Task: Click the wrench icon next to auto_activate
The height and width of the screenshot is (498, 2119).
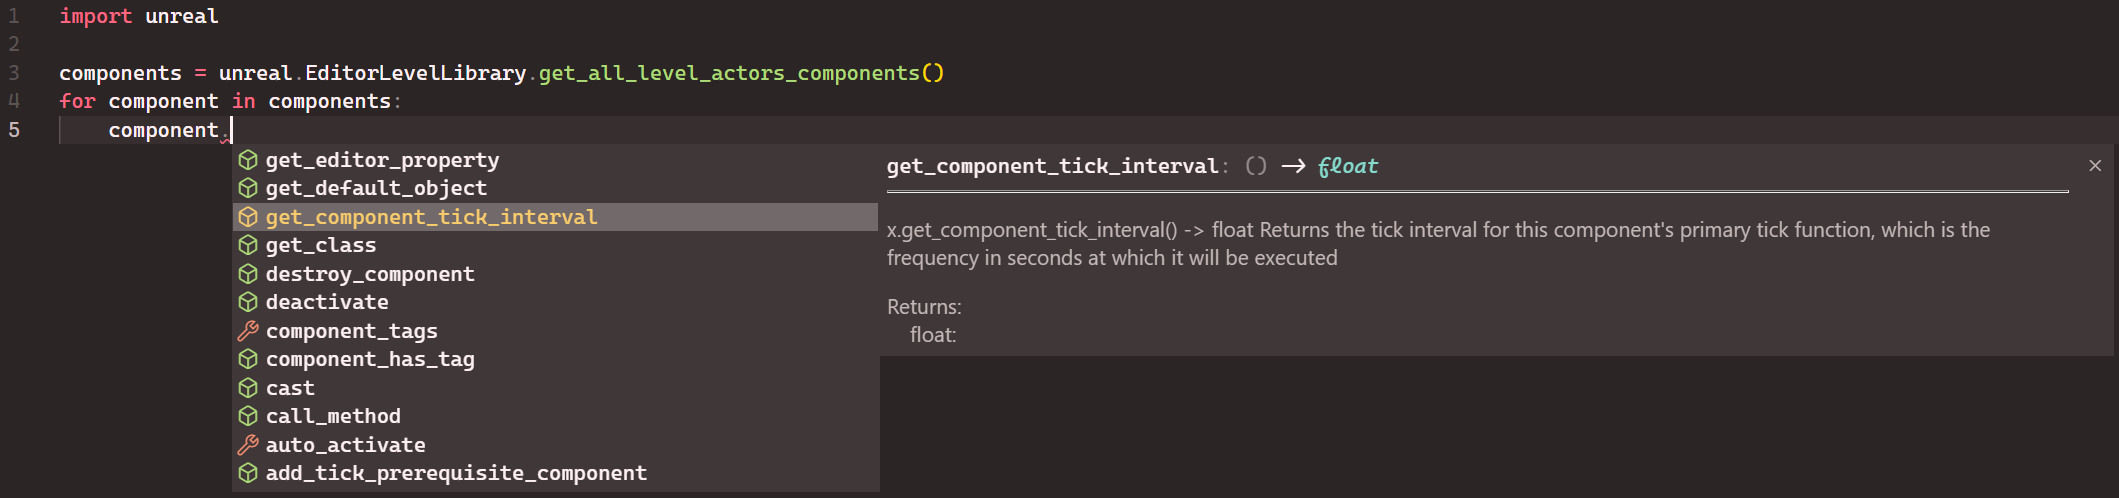Action: (248, 445)
